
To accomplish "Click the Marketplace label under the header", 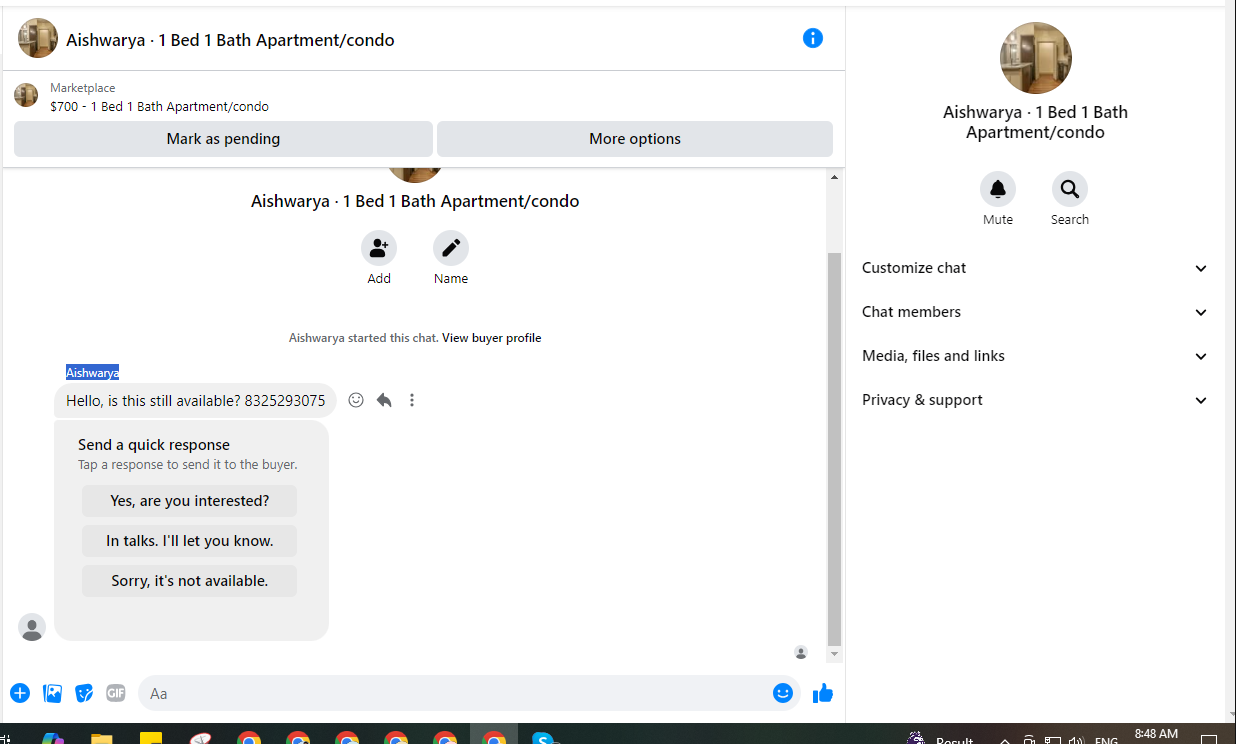I will pos(83,88).
